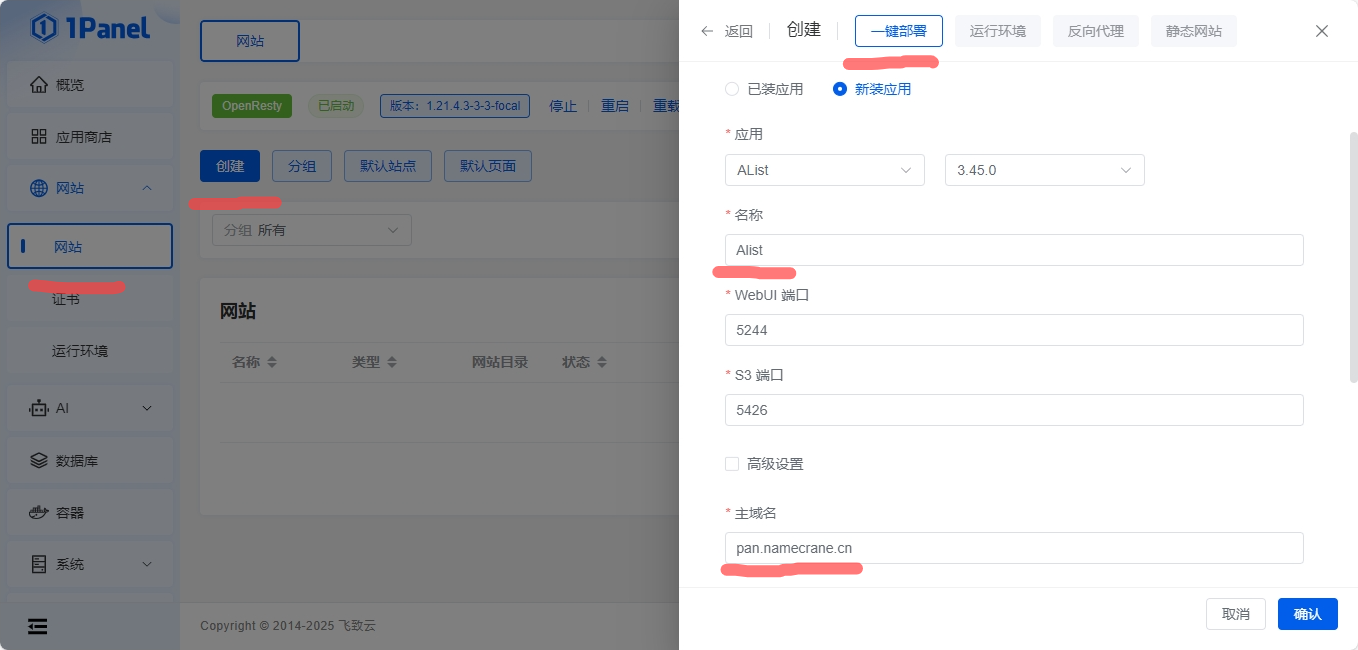The image size is (1358, 650).
Task: Click the 网站目录 column header
Action: [x=500, y=362]
